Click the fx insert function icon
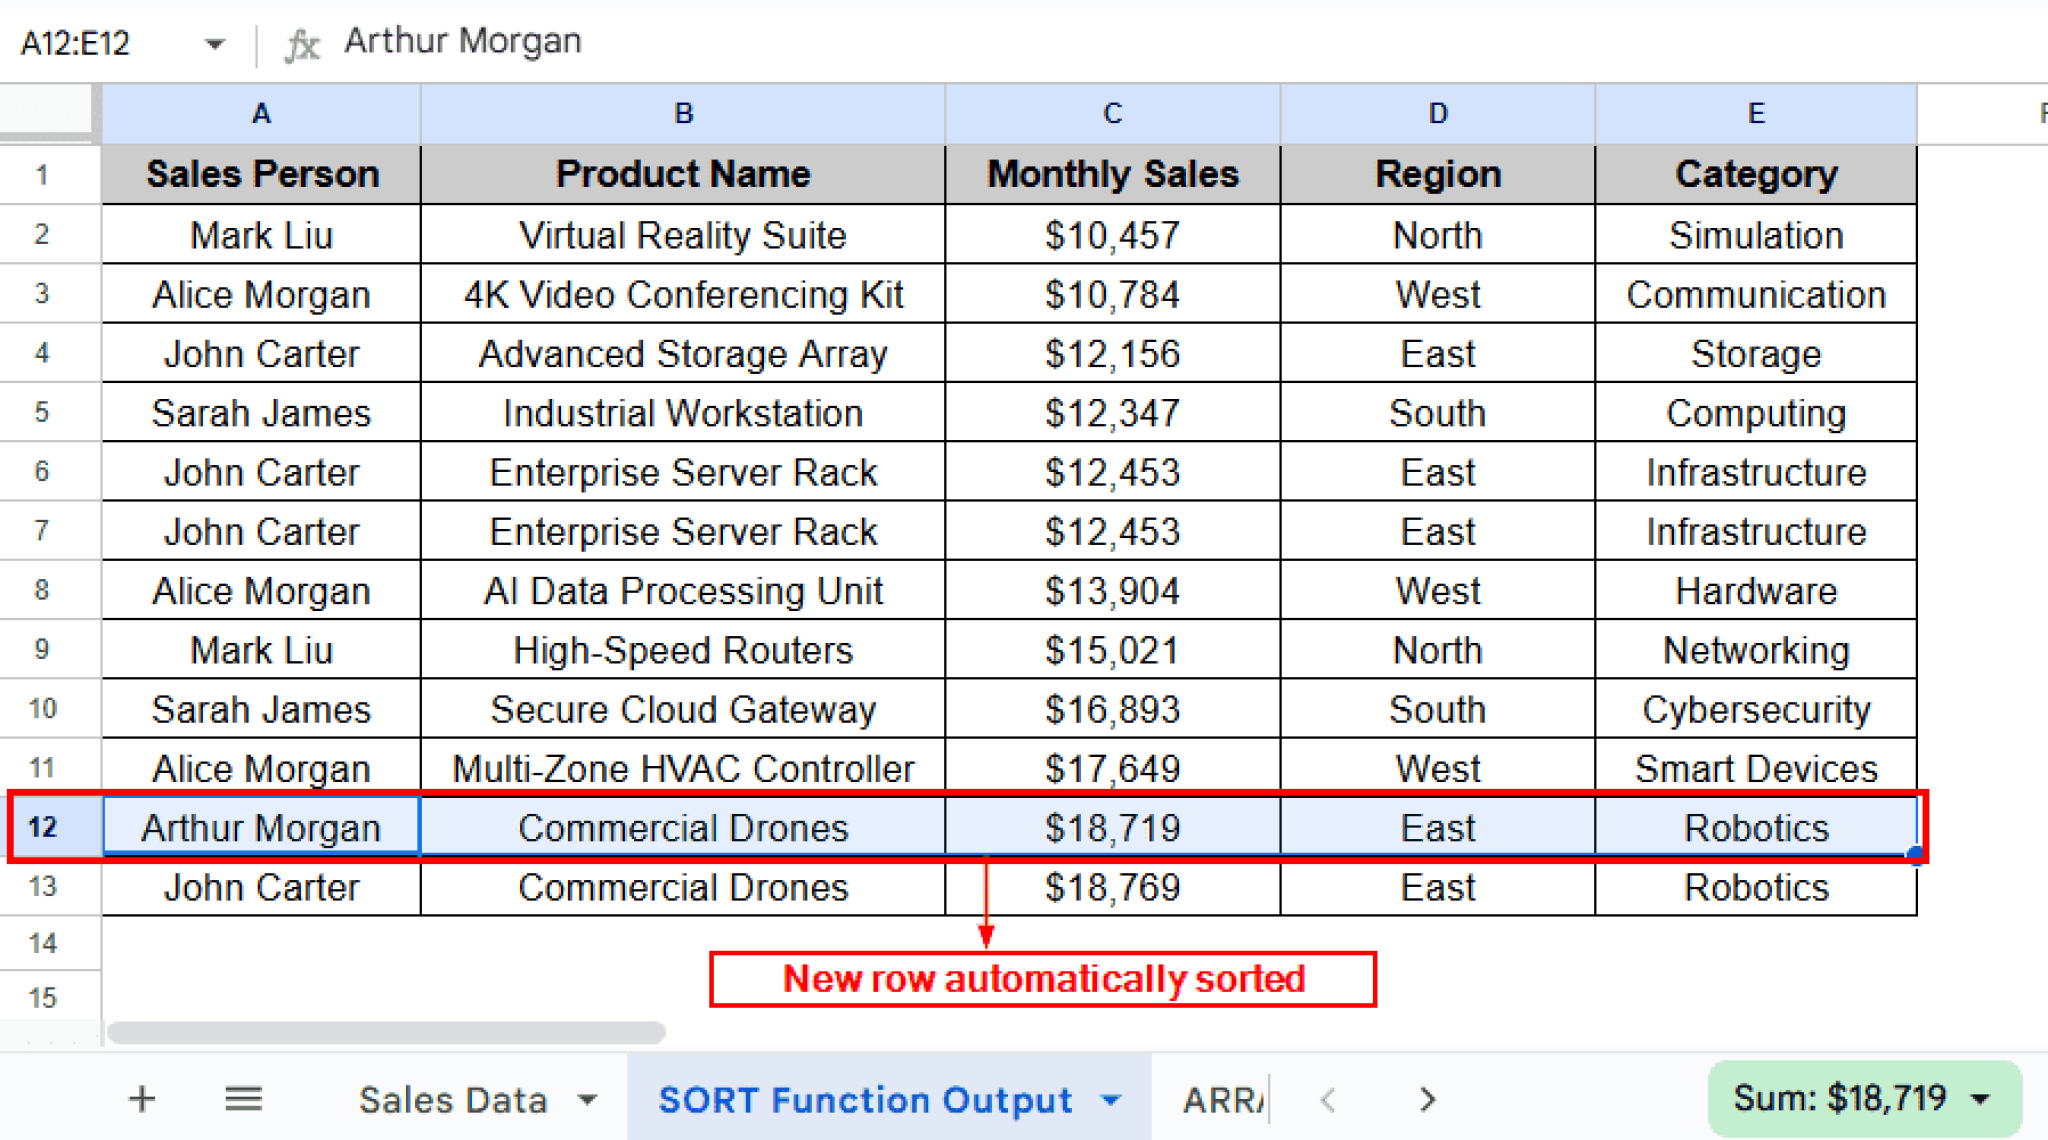The image size is (2048, 1140). 303,42
